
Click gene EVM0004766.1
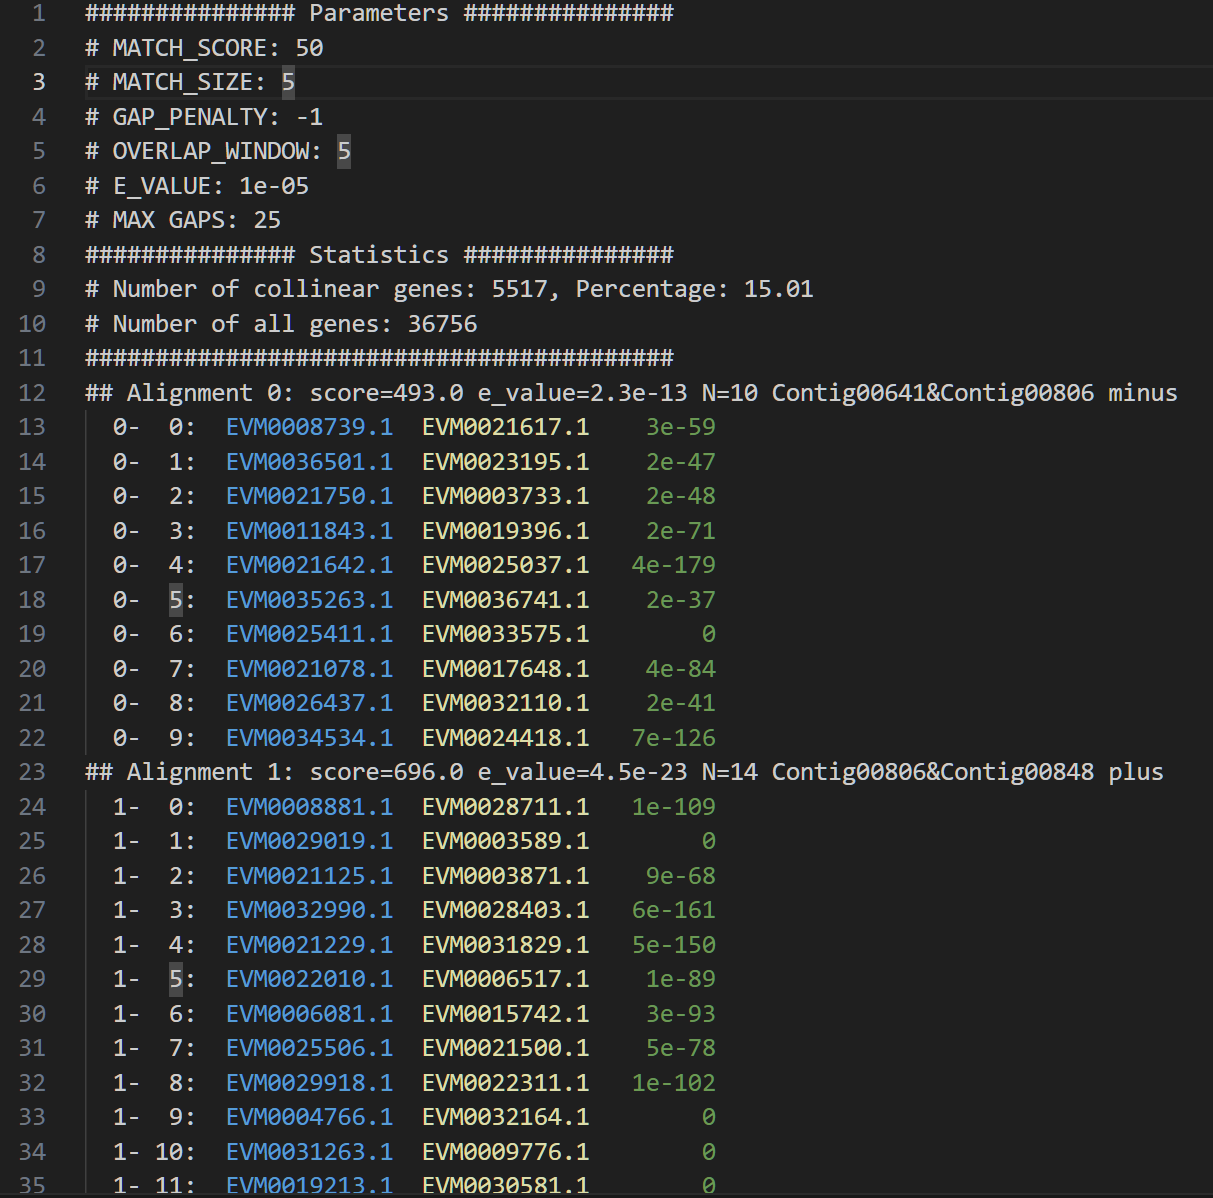[x=309, y=1117]
